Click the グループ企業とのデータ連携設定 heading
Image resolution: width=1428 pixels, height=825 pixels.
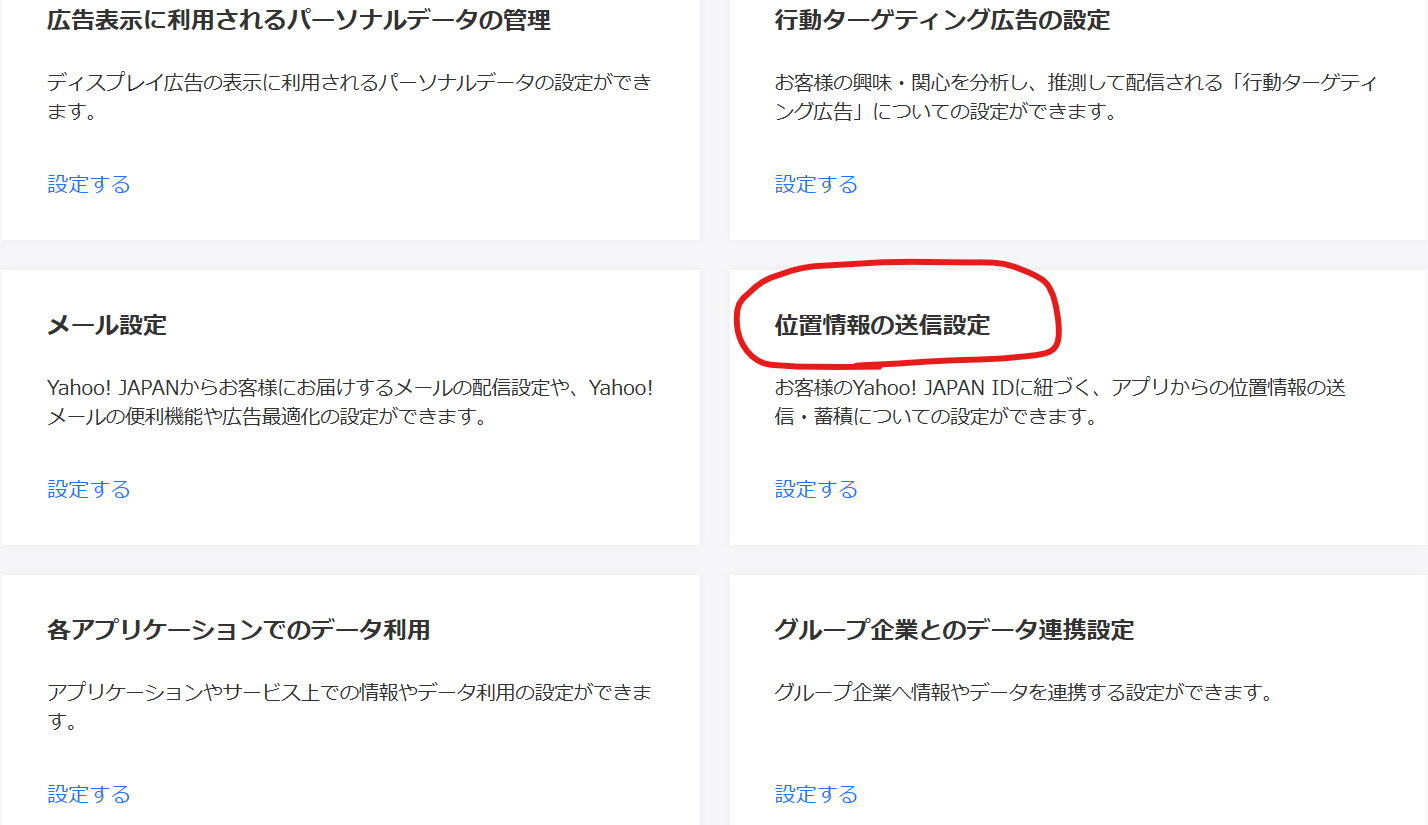point(954,630)
